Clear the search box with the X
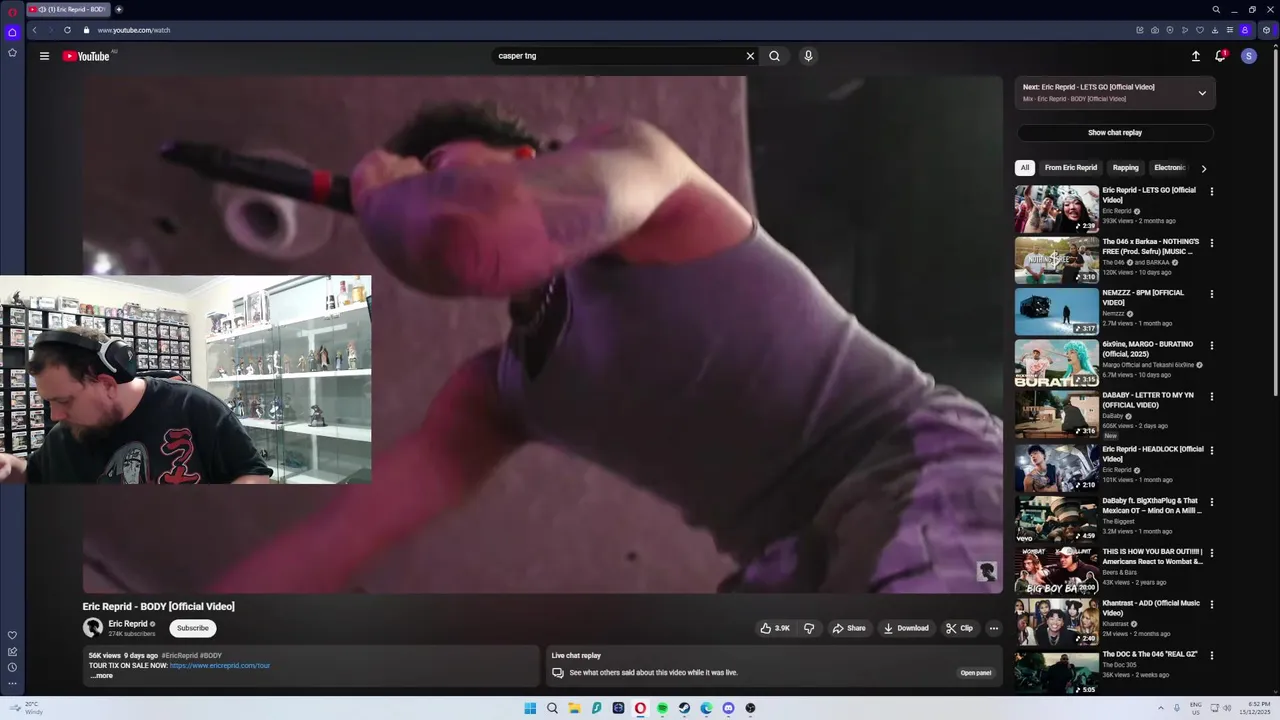1280x720 pixels. pos(750,56)
